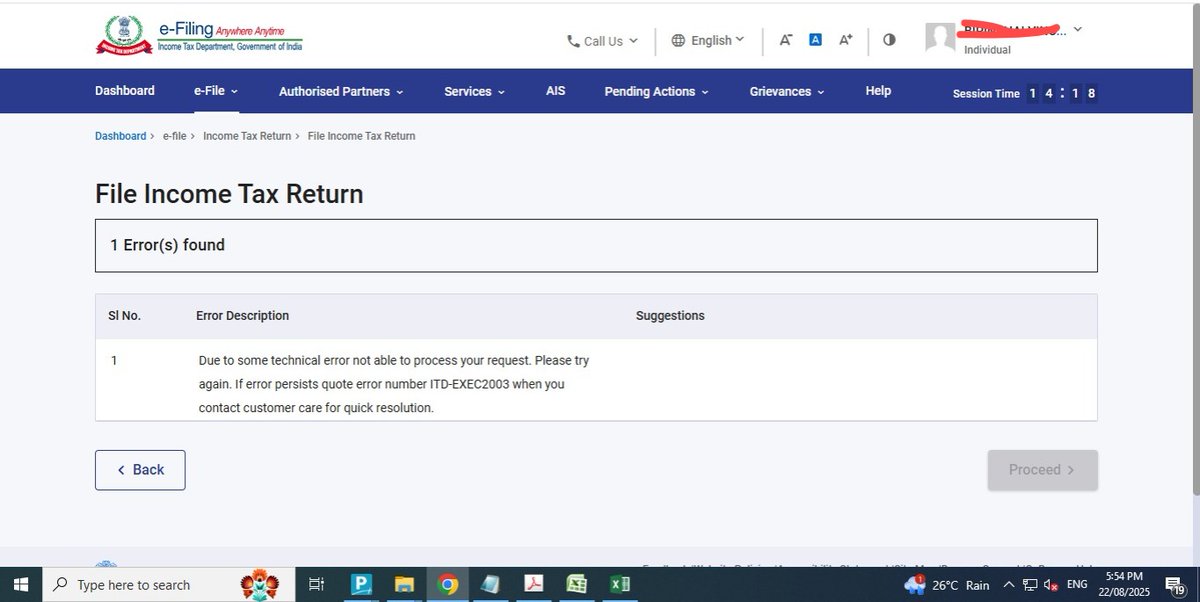Image resolution: width=1200 pixels, height=602 pixels.
Task: Click the Google Chrome taskbar icon
Action: coord(447,585)
